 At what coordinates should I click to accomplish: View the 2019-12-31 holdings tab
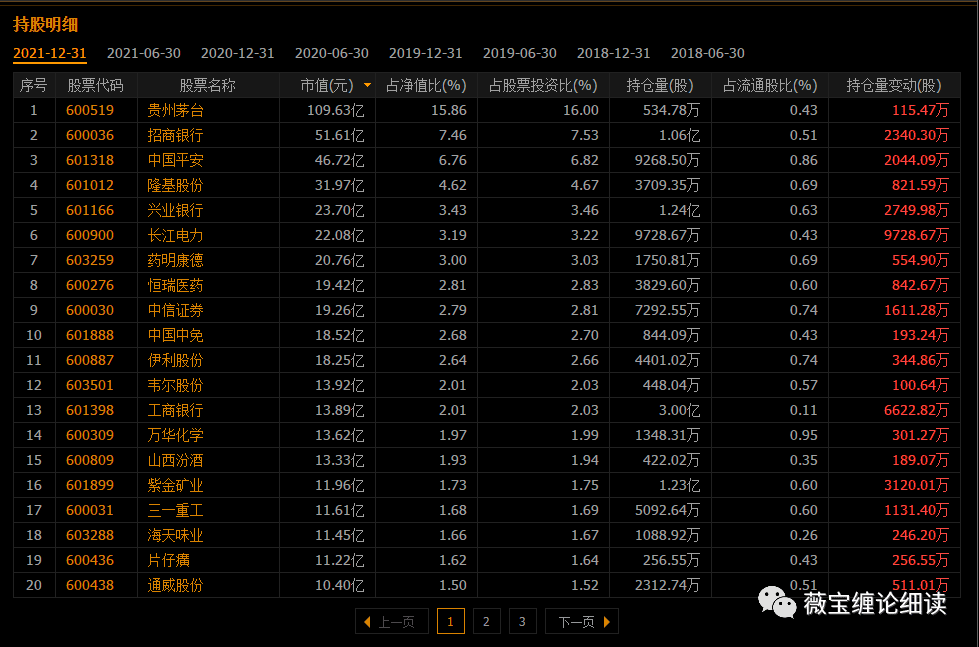pos(425,53)
